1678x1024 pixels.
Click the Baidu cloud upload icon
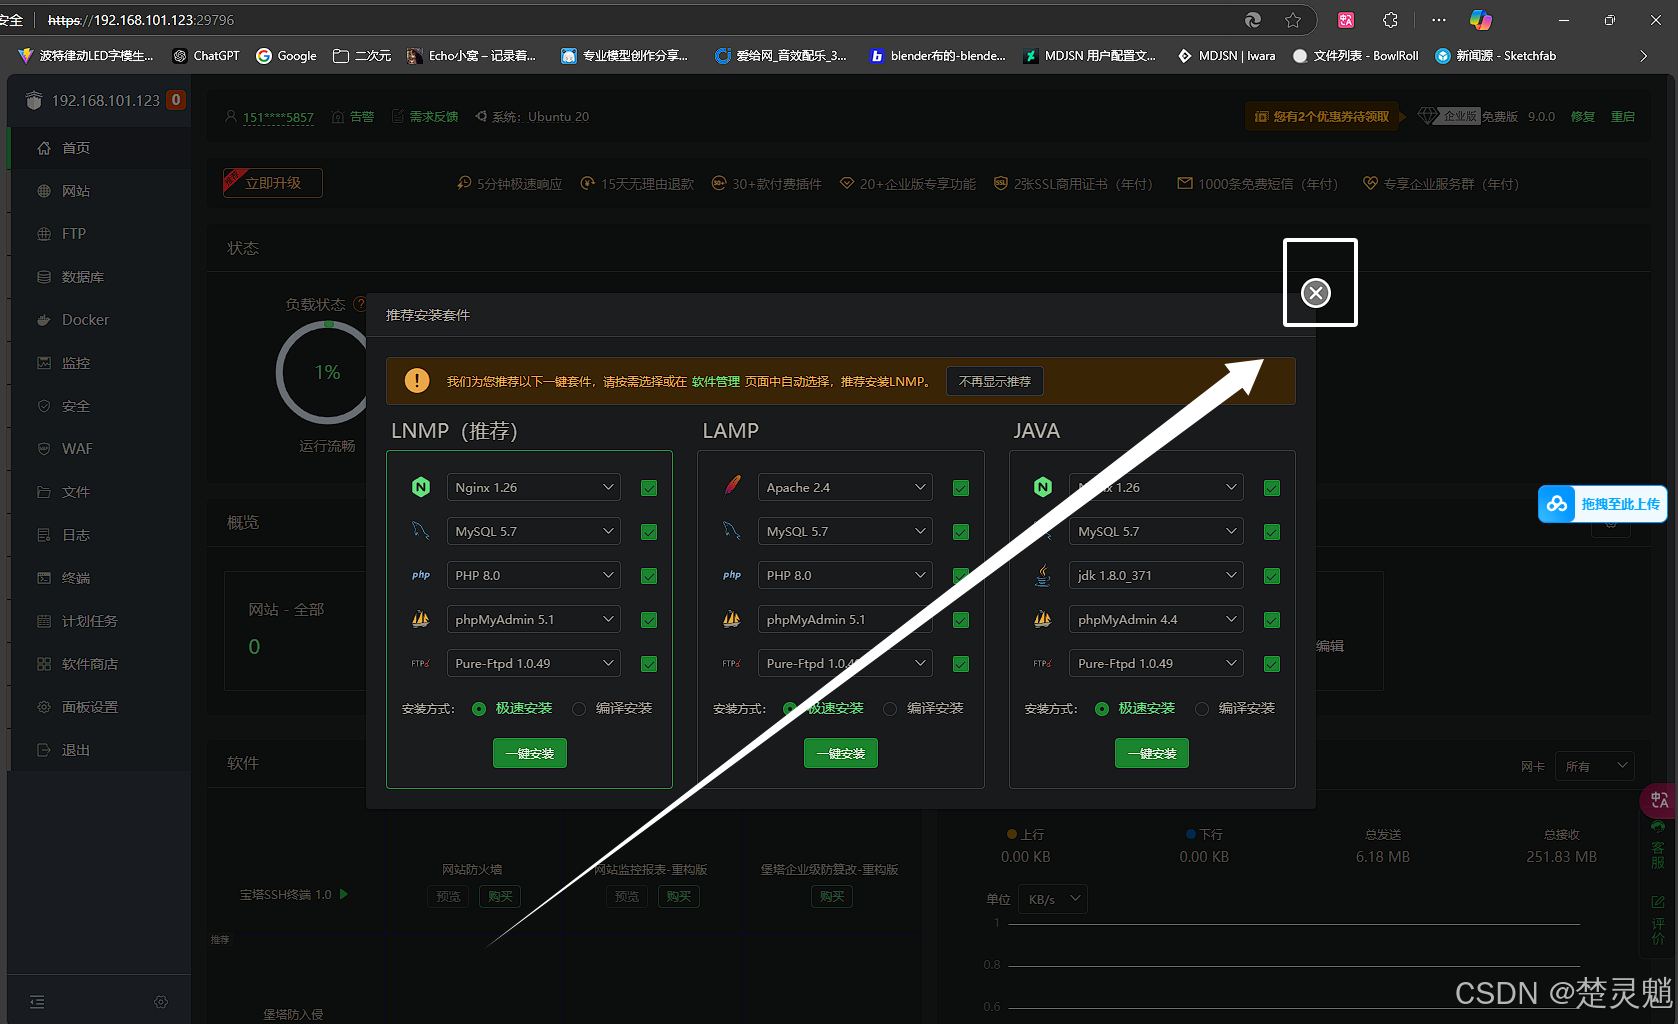1557,504
